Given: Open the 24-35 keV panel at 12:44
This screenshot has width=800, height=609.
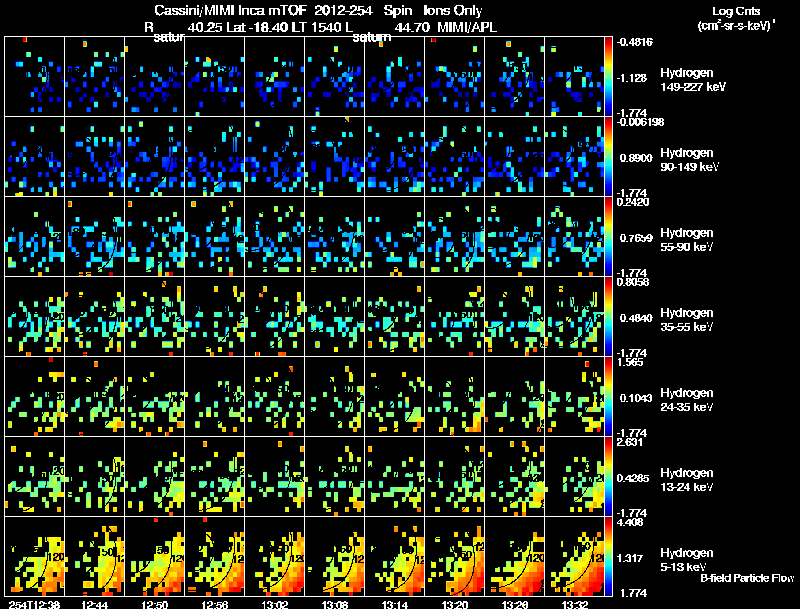Looking at the screenshot, I should click(x=94, y=397).
